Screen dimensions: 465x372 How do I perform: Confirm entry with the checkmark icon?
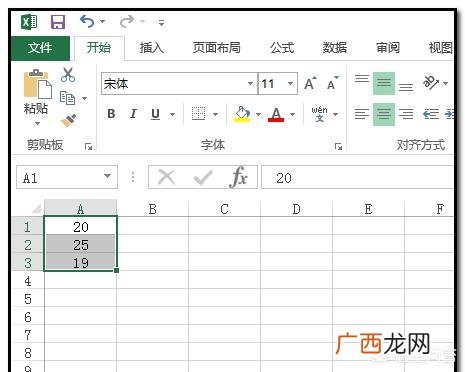(x=203, y=177)
